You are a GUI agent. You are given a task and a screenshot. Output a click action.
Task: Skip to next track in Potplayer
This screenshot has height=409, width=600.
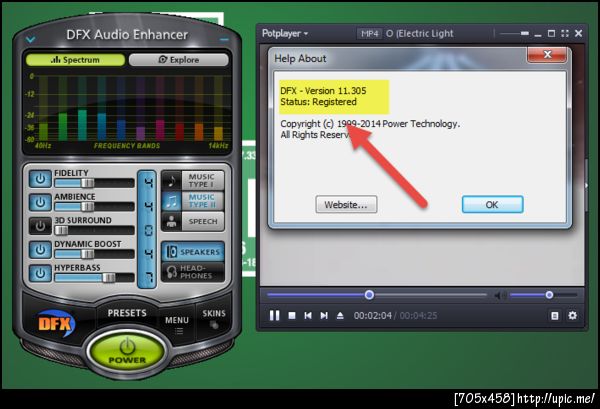pos(324,316)
